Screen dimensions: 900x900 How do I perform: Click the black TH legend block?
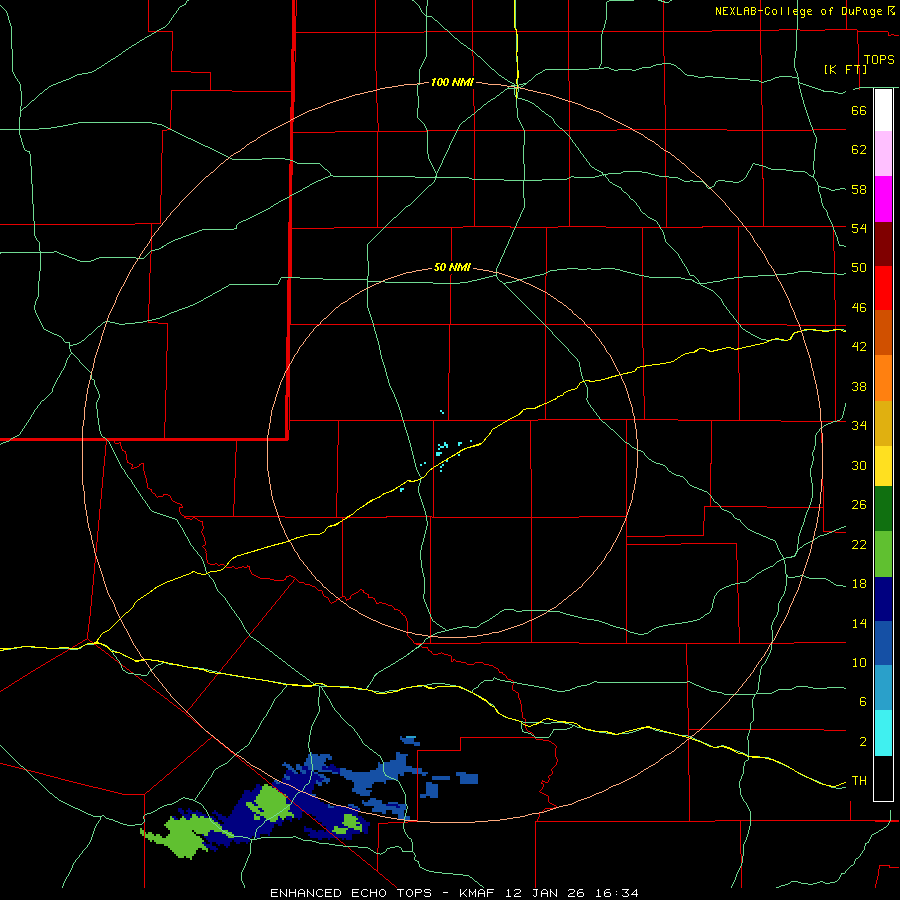click(883, 778)
